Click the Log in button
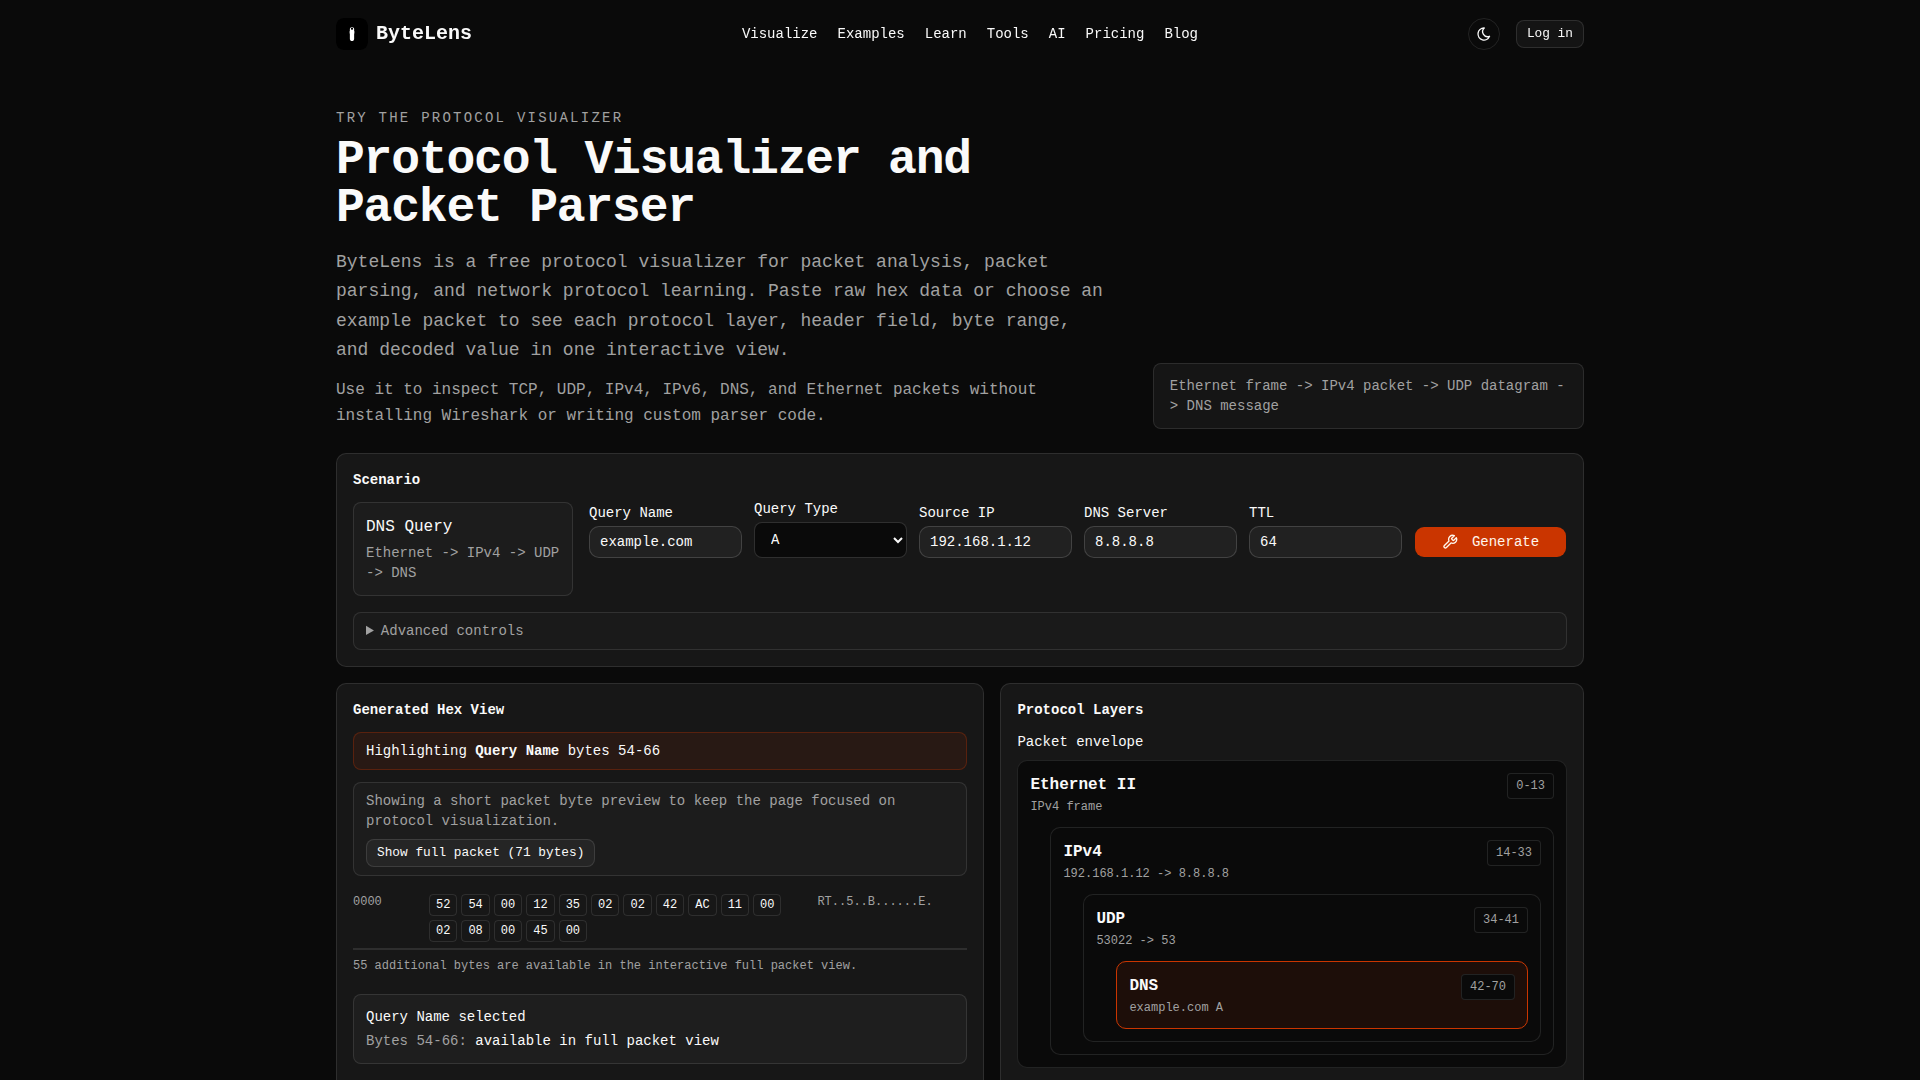 [x=1549, y=34]
